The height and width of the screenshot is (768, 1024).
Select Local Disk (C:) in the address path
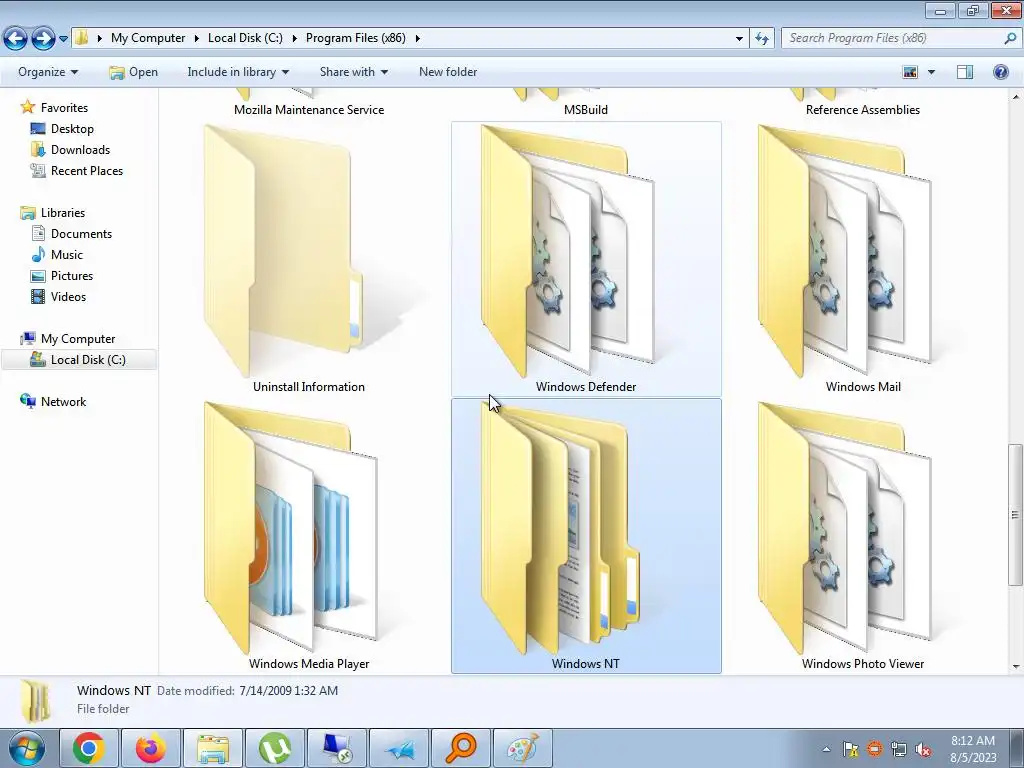245,38
